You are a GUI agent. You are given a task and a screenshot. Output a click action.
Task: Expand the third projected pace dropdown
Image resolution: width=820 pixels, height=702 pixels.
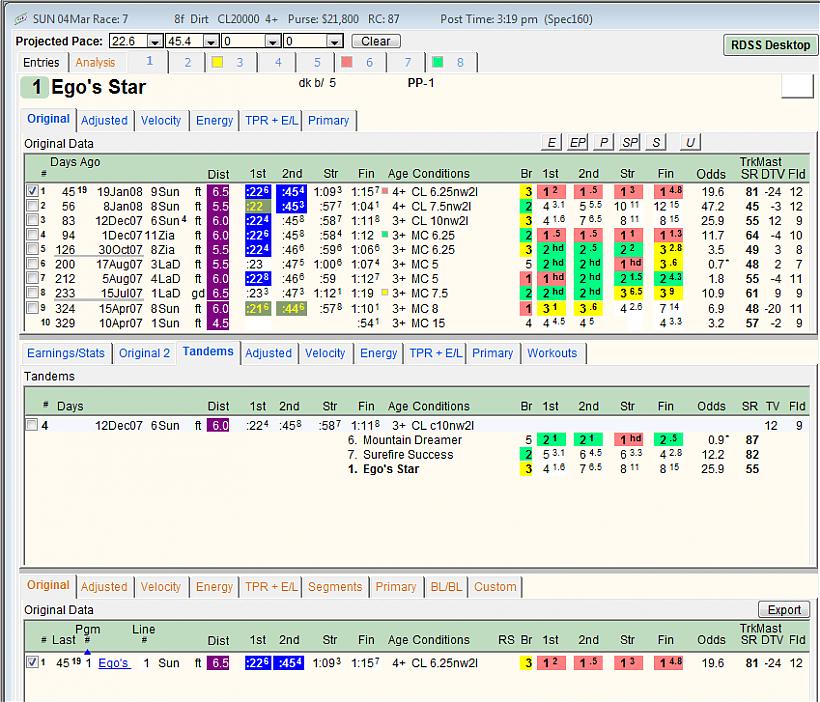[x=272, y=41]
